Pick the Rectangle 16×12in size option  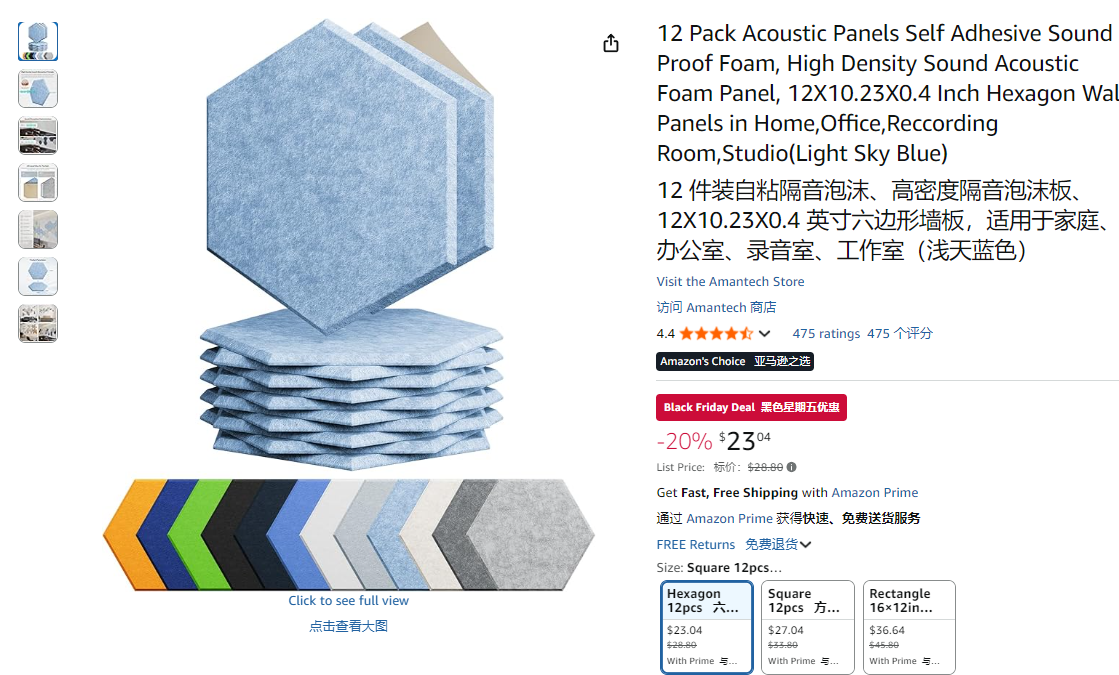(909, 627)
